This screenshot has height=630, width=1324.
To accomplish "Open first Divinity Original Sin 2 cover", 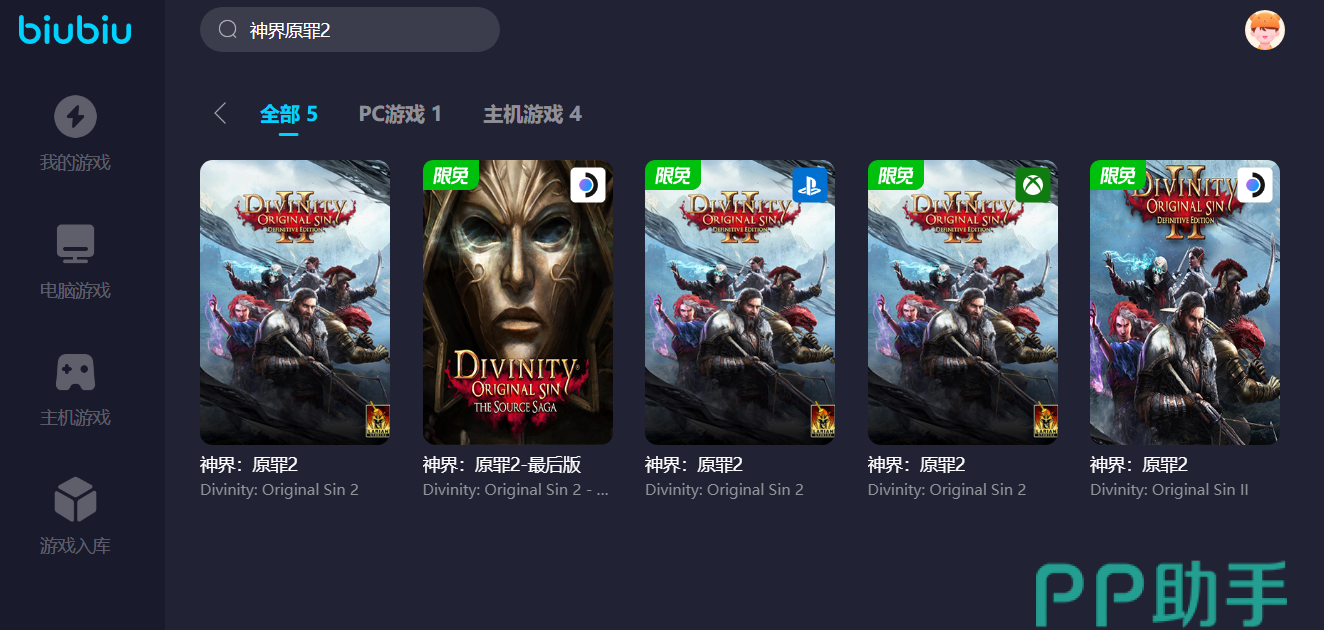I will tap(295, 302).
